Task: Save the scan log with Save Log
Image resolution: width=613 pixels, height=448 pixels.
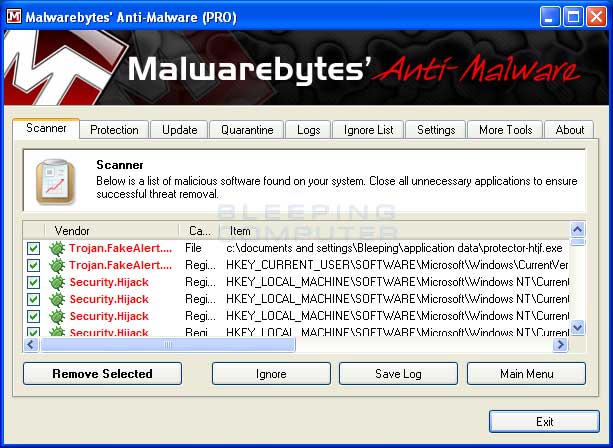Action: coord(398,374)
